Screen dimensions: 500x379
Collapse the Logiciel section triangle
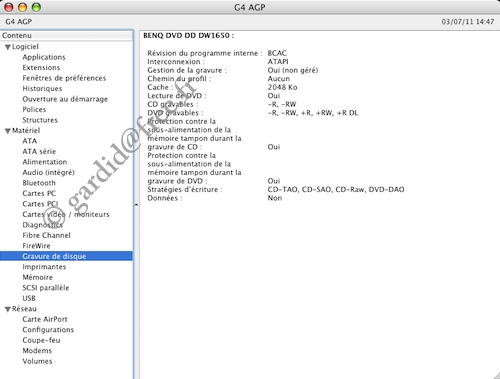(x=8, y=47)
